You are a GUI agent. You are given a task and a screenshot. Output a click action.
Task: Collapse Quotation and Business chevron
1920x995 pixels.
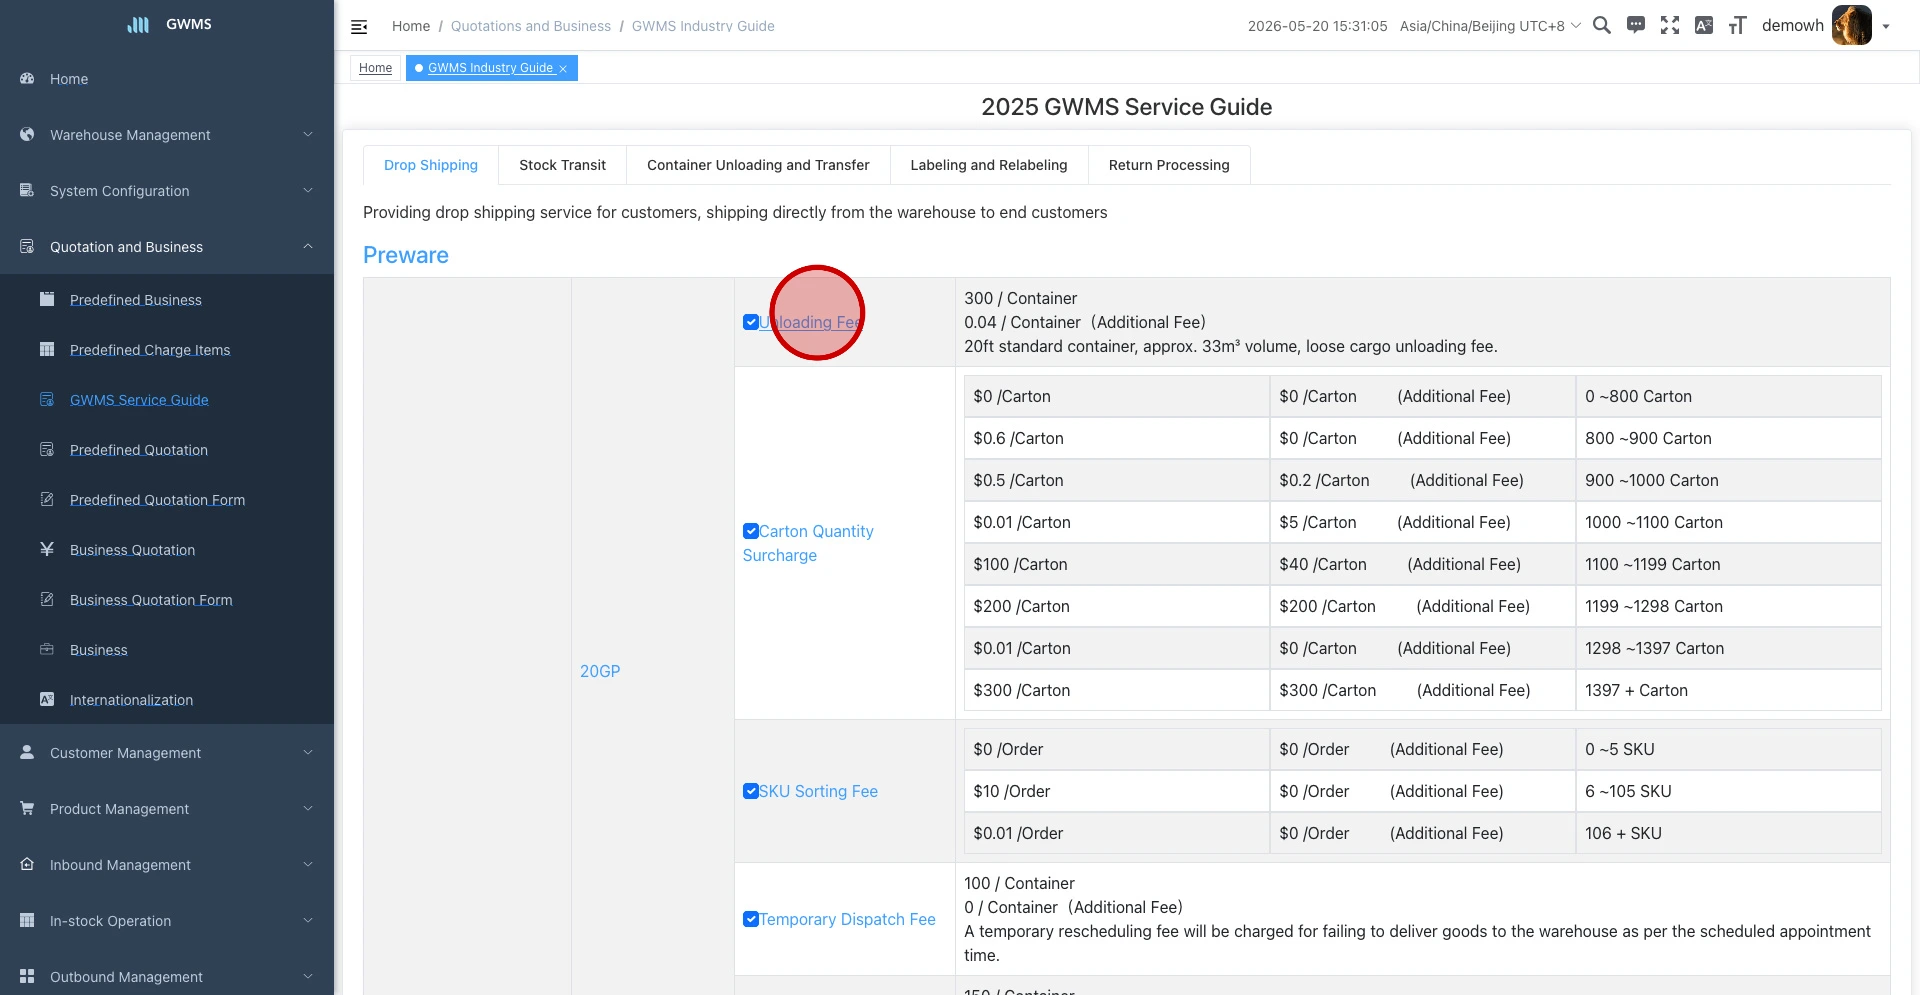(x=308, y=246)
